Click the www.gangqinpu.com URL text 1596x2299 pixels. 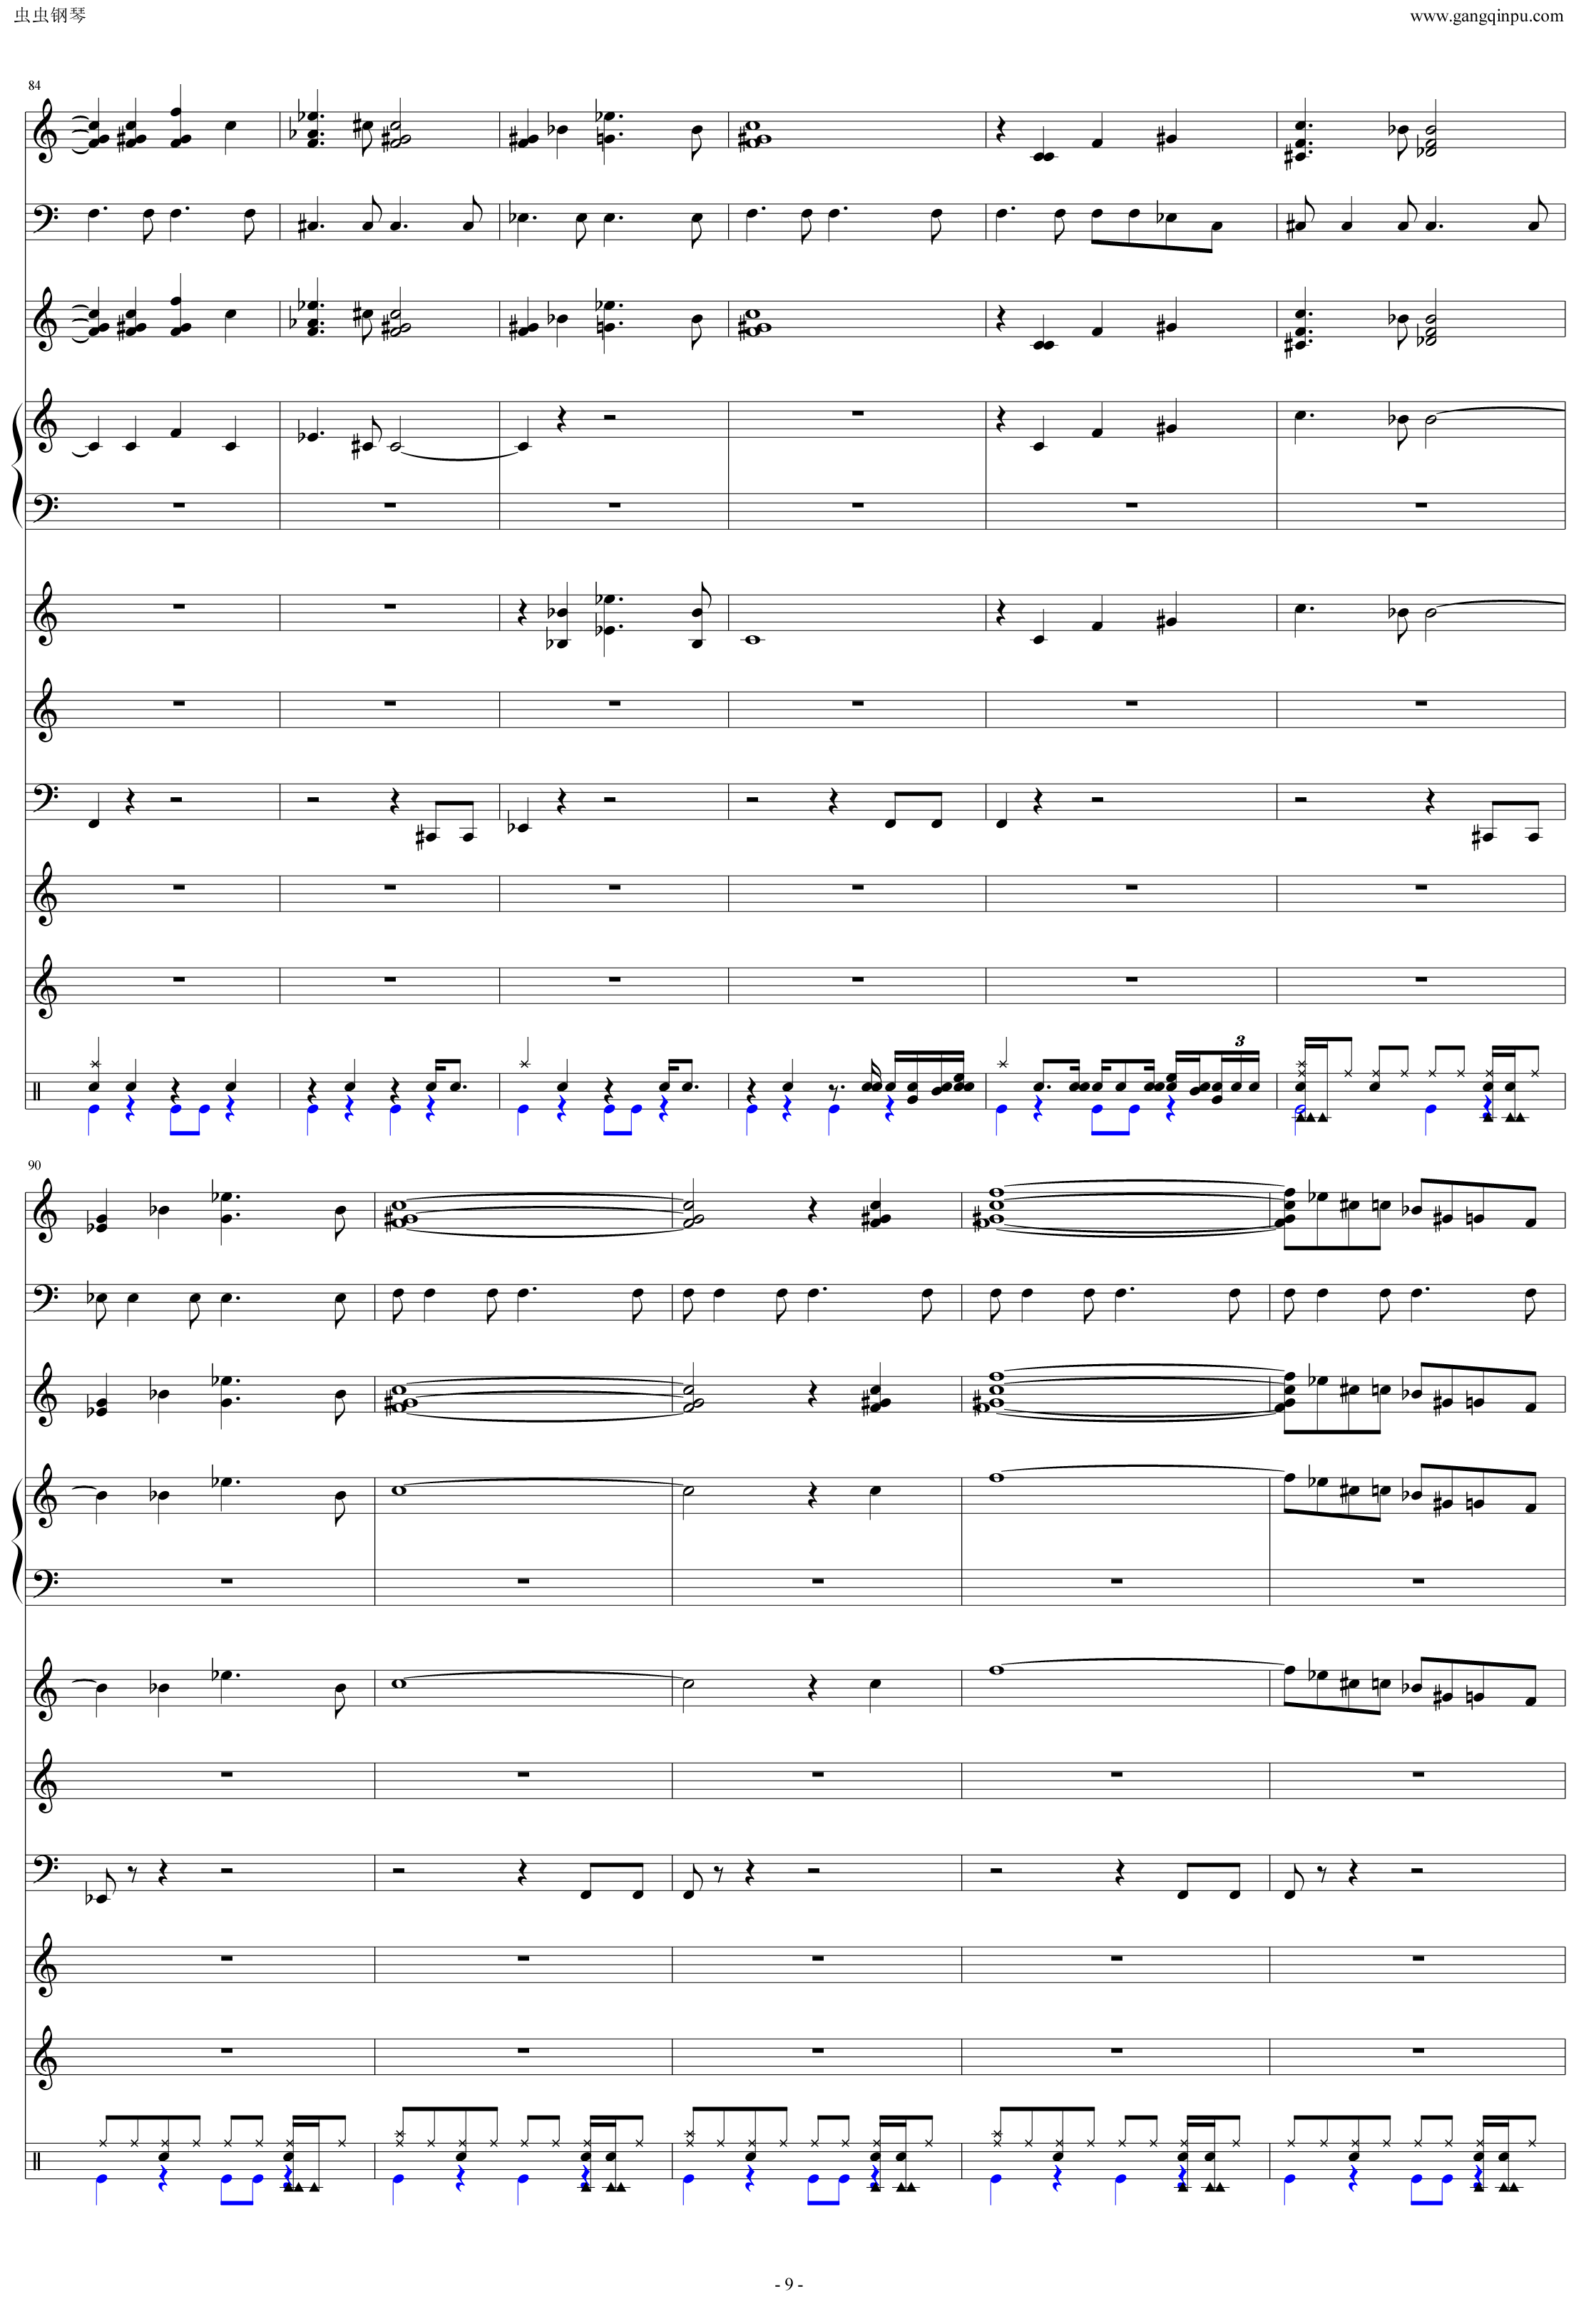point(1486,16)
